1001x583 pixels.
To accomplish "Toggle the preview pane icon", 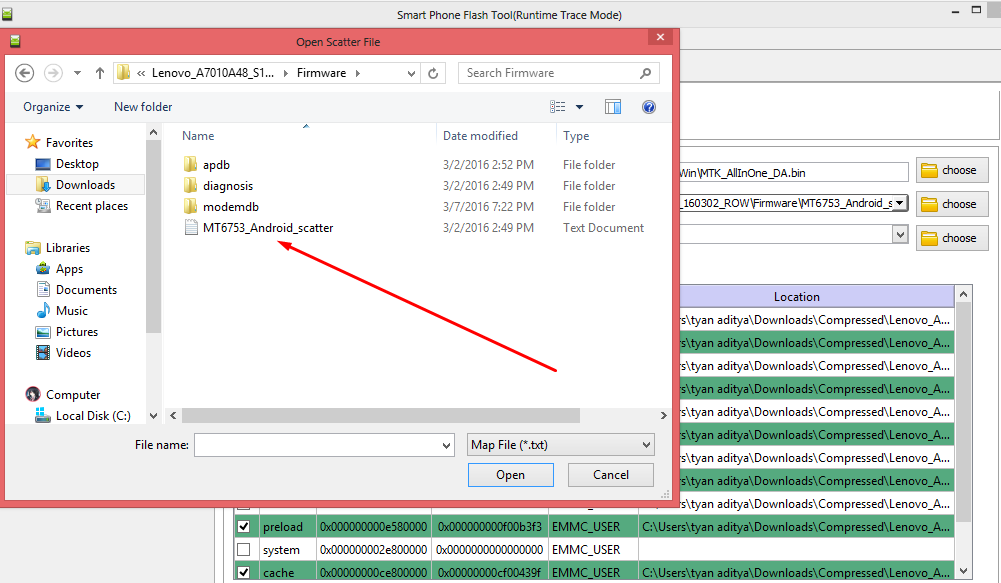I will (x=613, y=107).
